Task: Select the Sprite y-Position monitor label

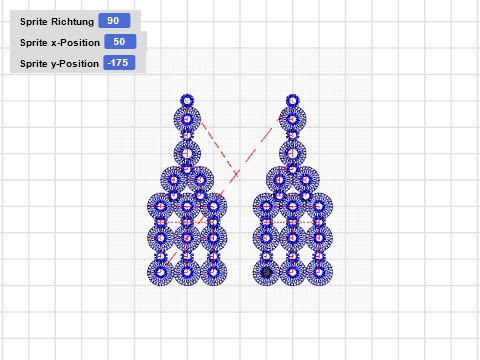Action: (59, 64)
